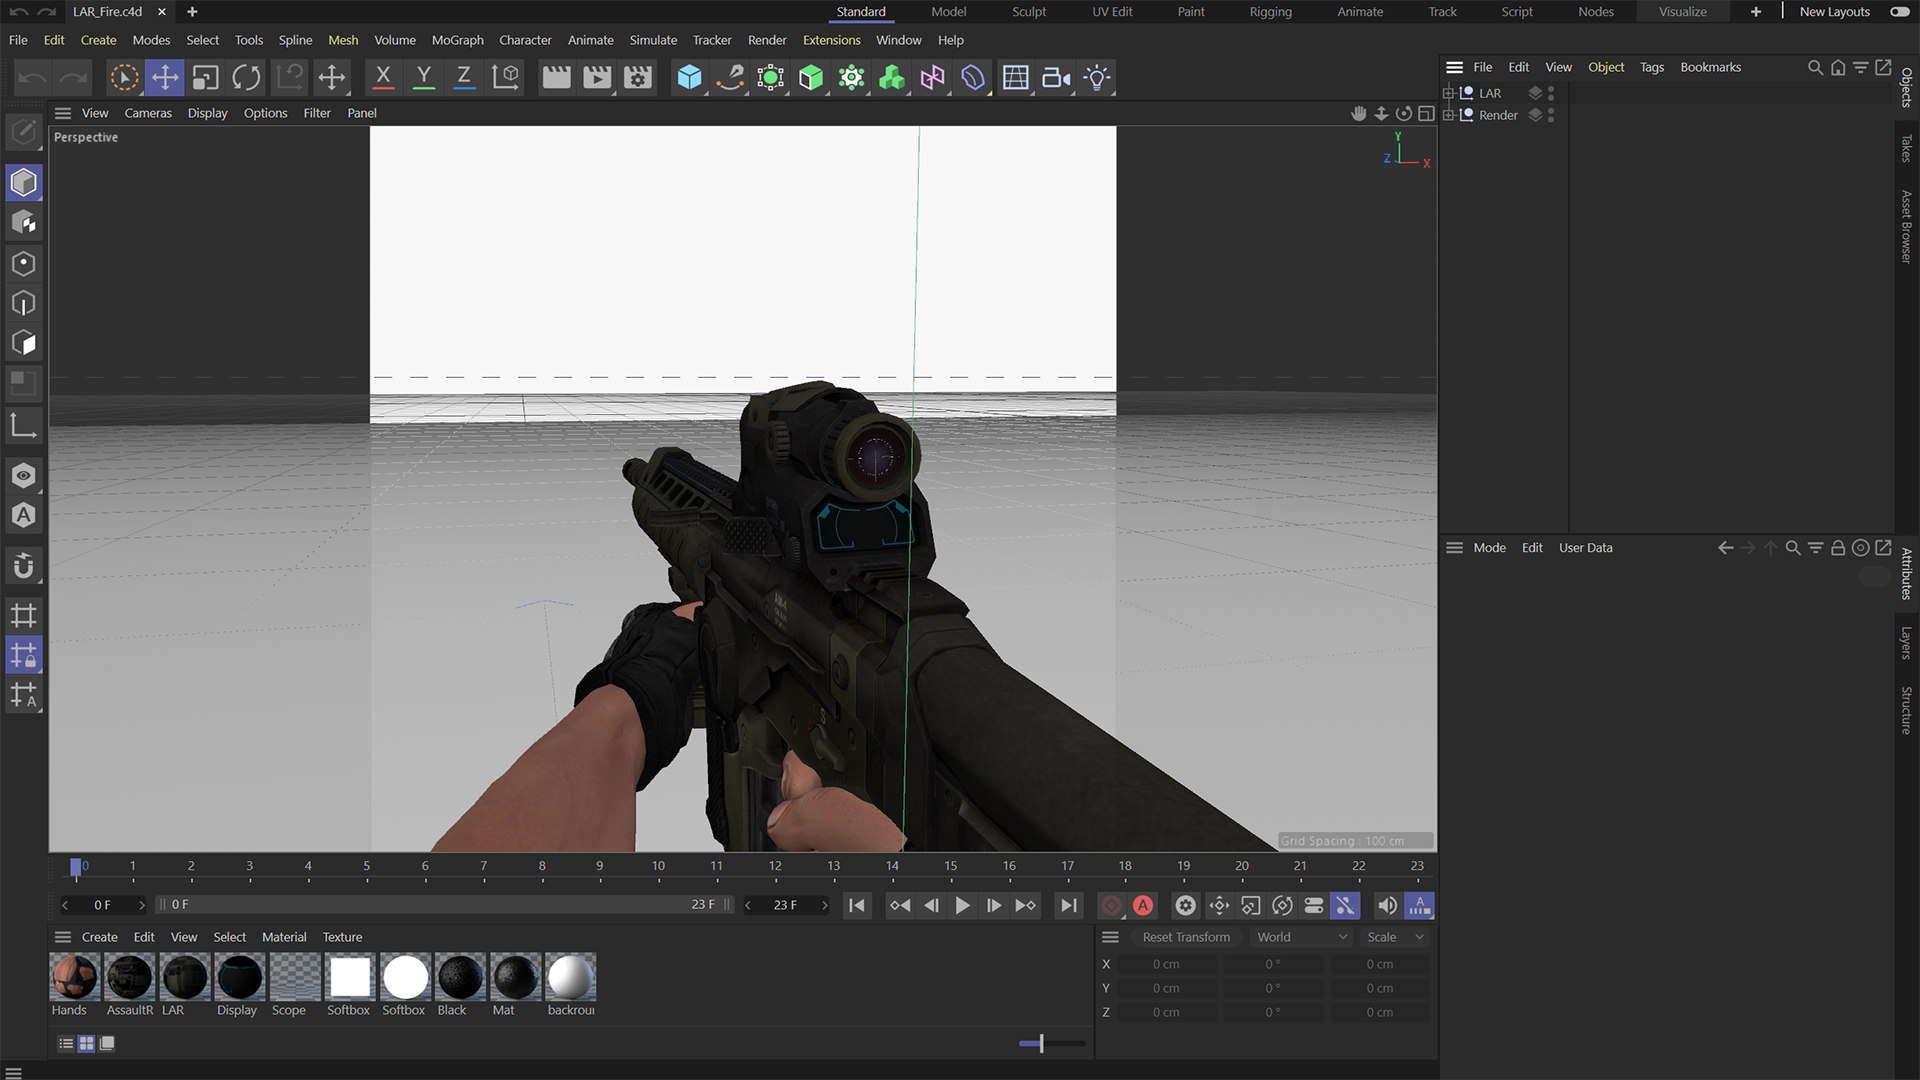Open the World coordinate system dropdown
This screenshot has width=1920, height=1080.
[1303, 937]
